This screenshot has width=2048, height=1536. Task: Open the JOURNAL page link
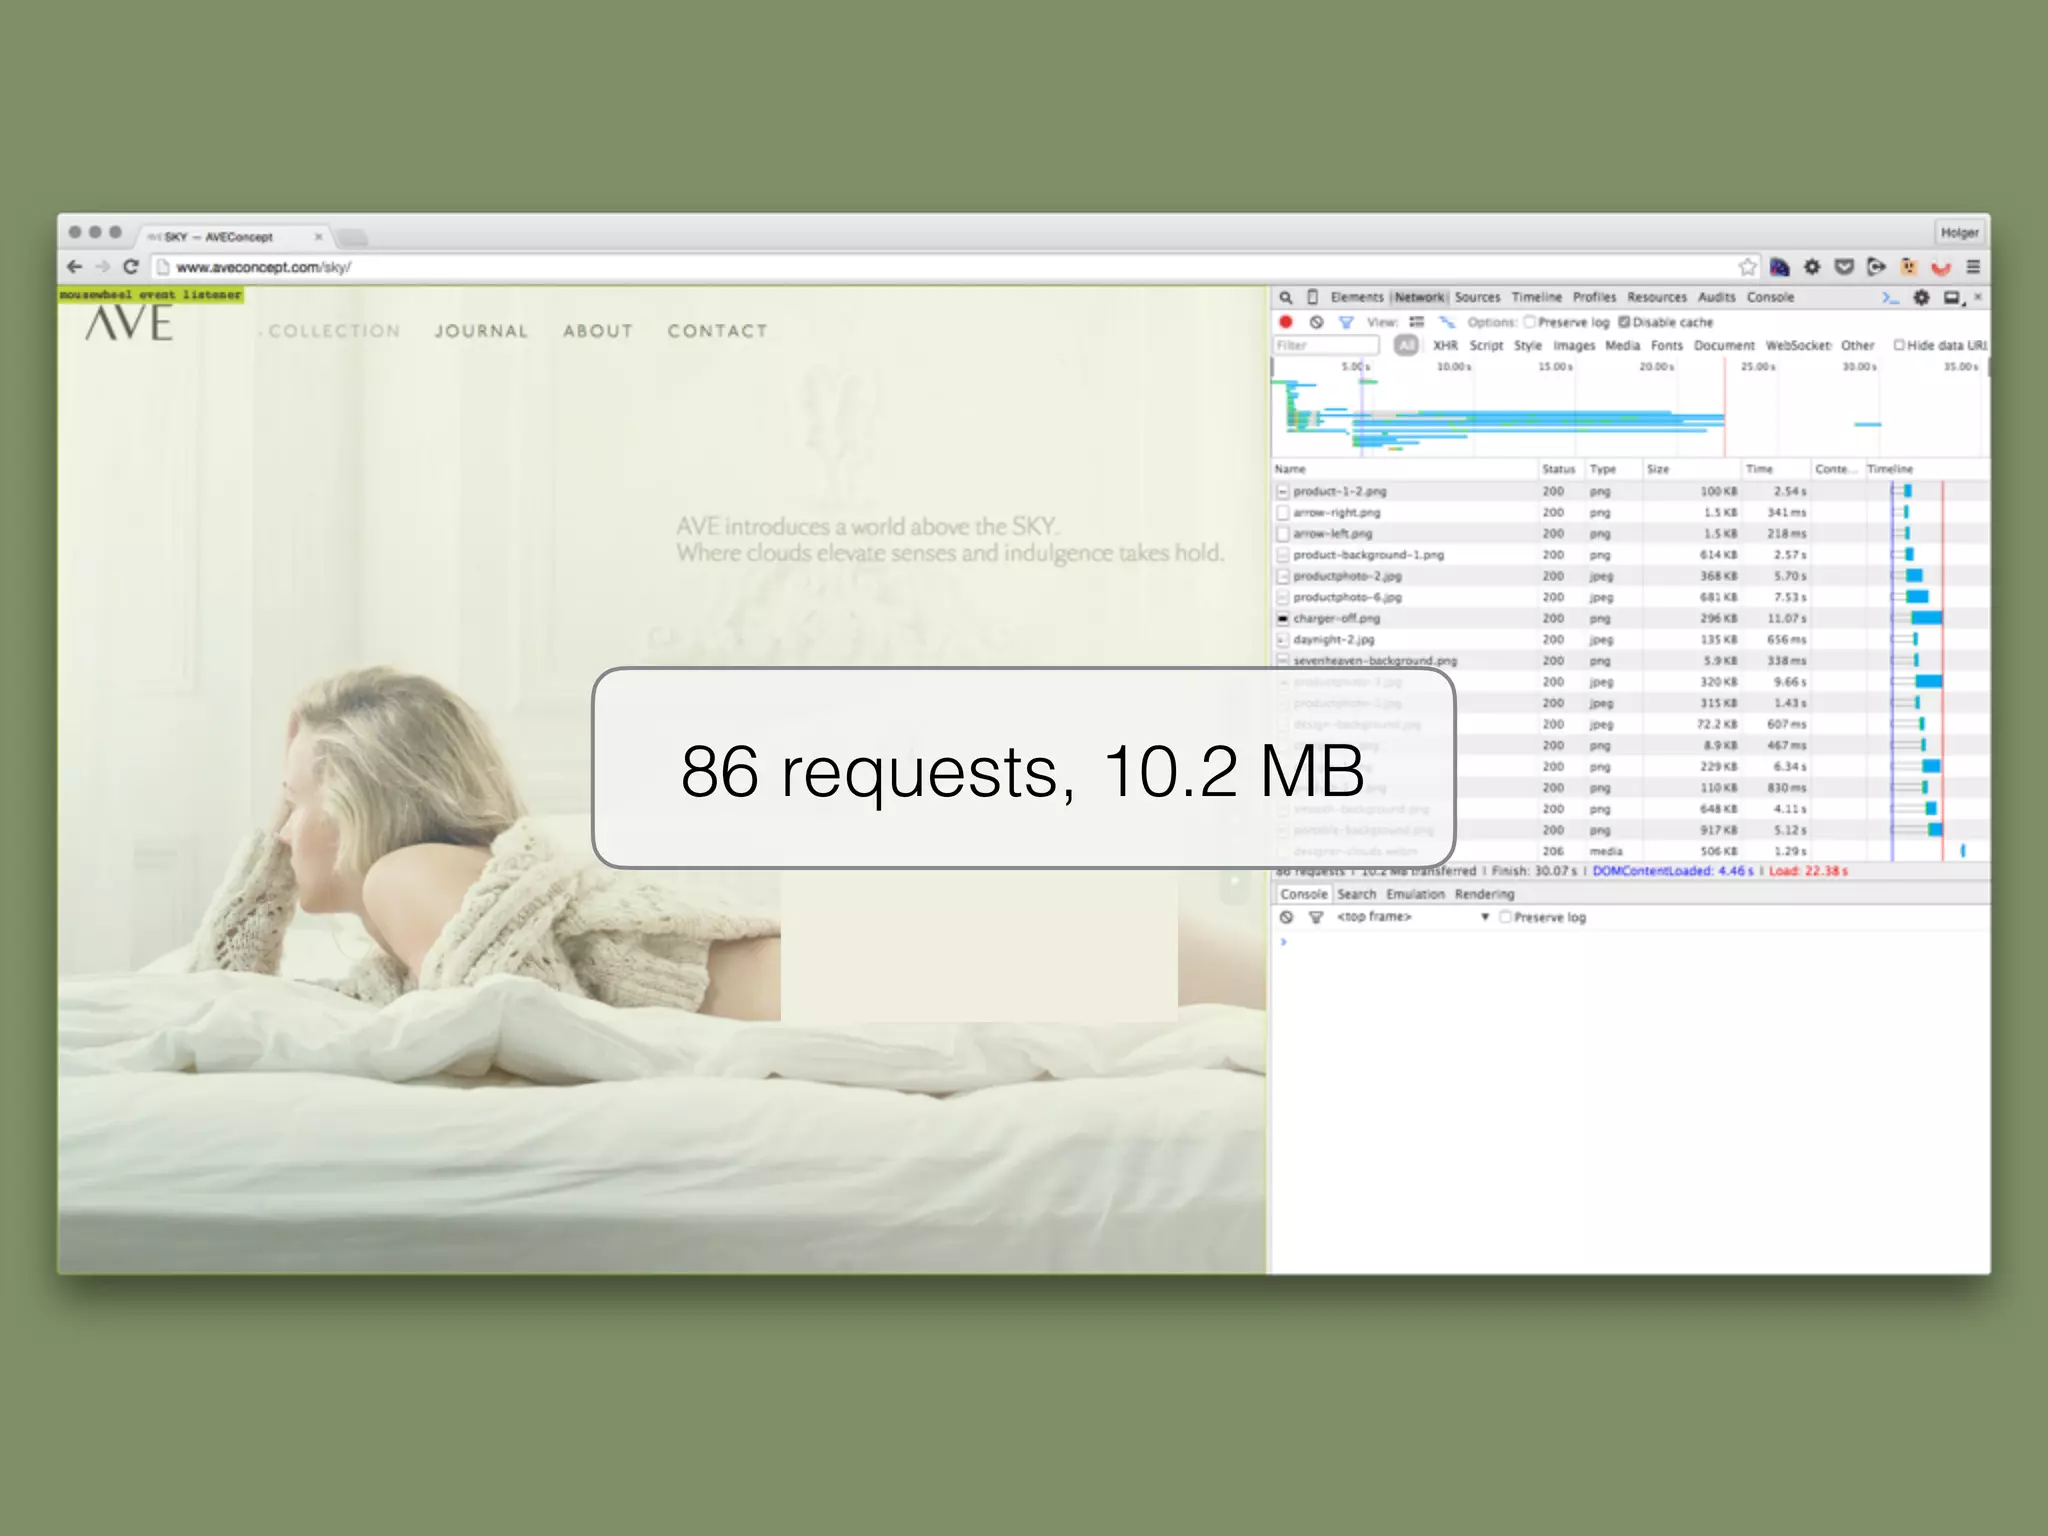[x=481, y=331]
